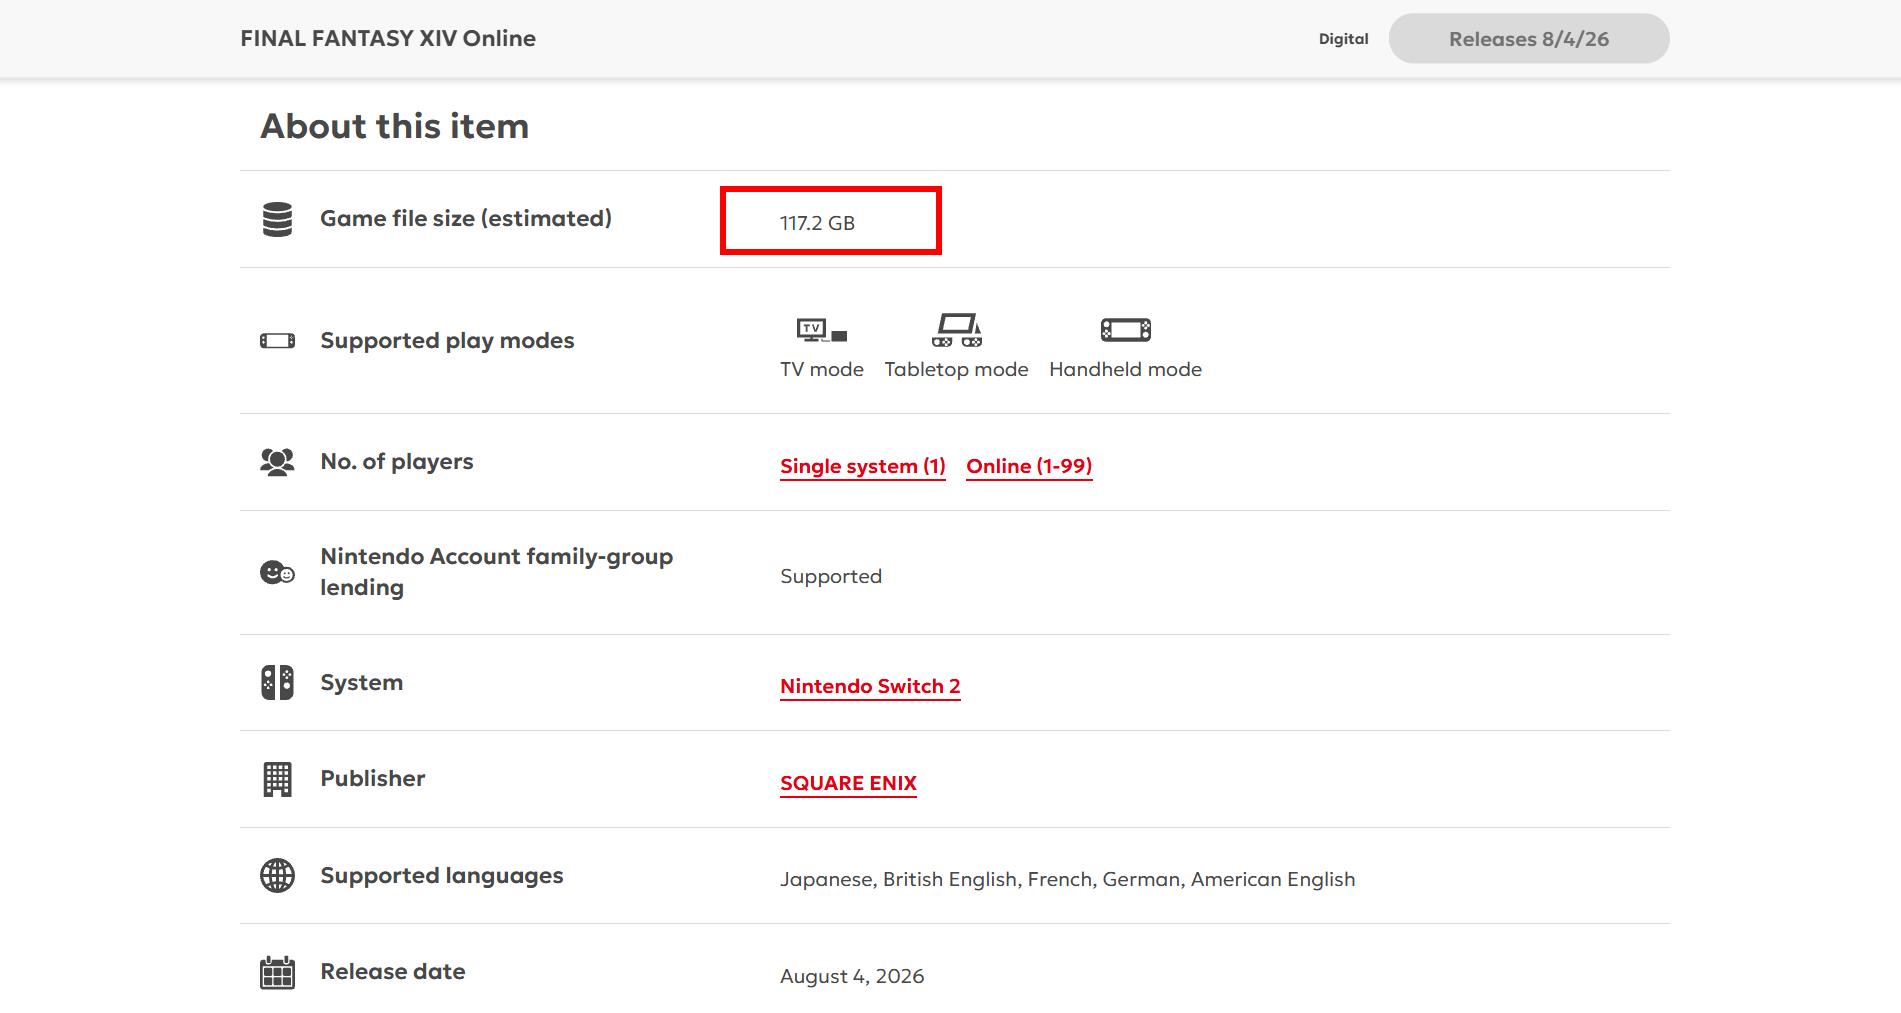Image resolution: width=1901 pixels, height=1013 pixels.
Task: Click the Supported languages label
Action: (442, 875)
